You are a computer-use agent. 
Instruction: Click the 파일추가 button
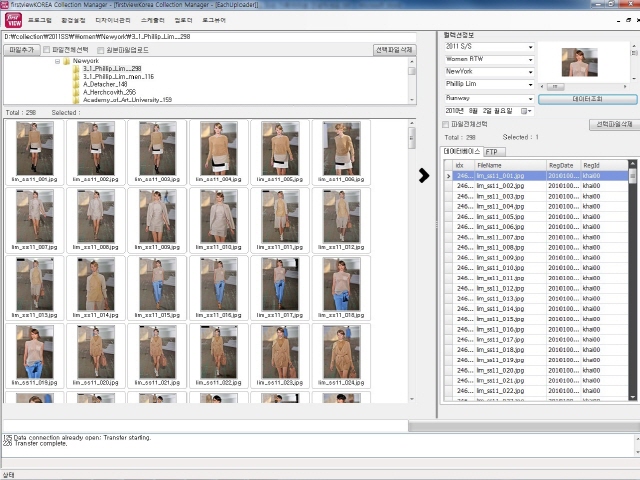pyautogui.click(x=22, y=50)
